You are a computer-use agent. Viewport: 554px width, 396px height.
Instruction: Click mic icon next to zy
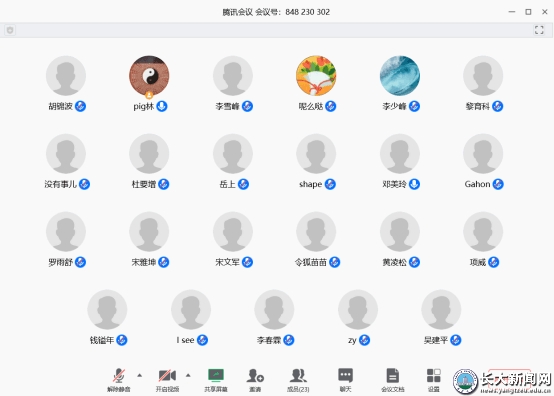point(364,340)
